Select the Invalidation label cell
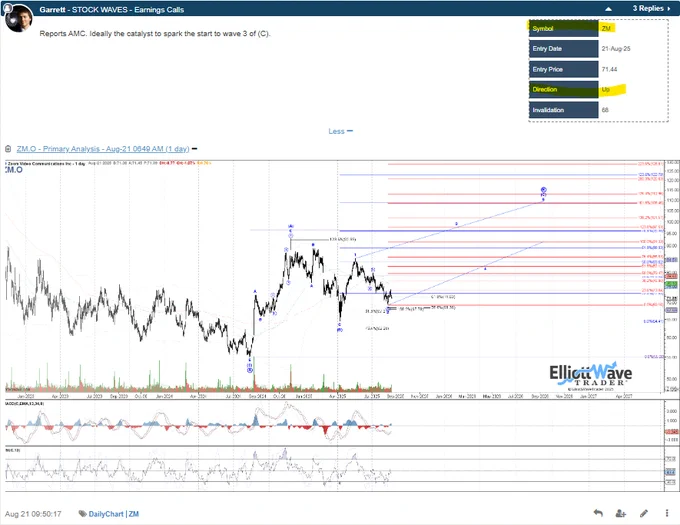The image size is (680, 525). pyautogui.click(x=563, y=110)
